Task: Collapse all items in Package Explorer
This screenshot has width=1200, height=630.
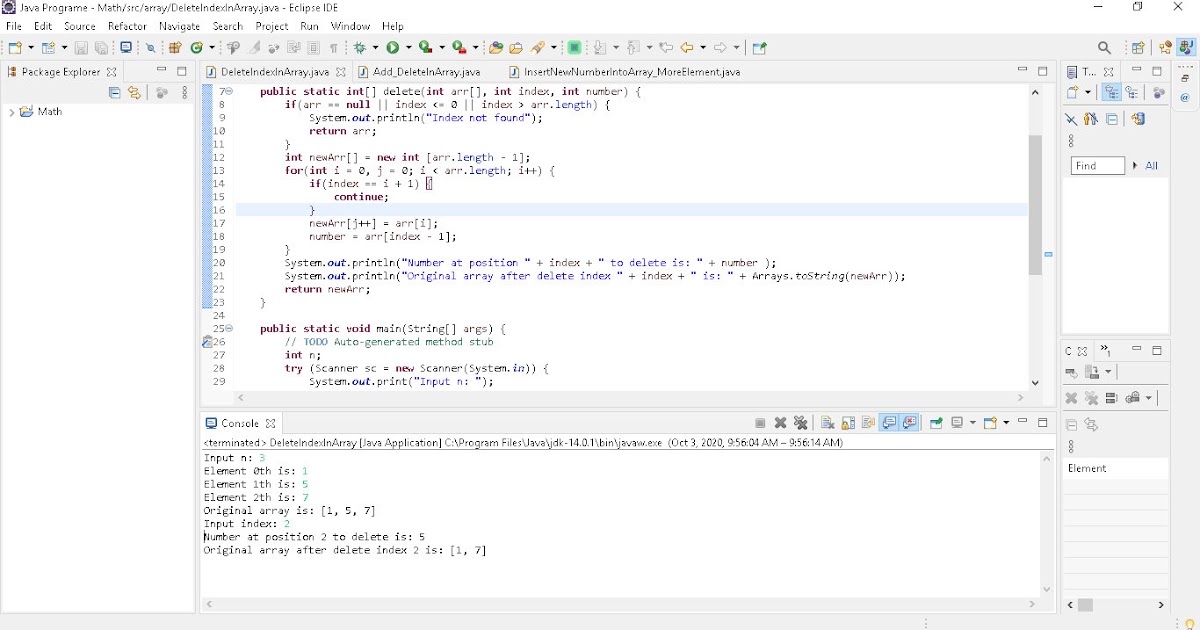Action: (116, 91)
